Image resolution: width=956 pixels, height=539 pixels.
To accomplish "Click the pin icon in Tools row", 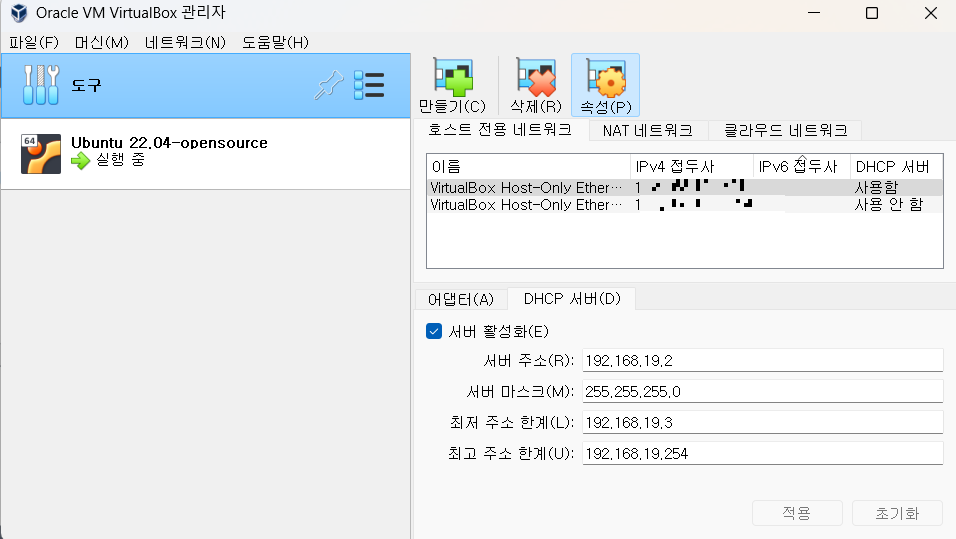I will tap(329, 85).
